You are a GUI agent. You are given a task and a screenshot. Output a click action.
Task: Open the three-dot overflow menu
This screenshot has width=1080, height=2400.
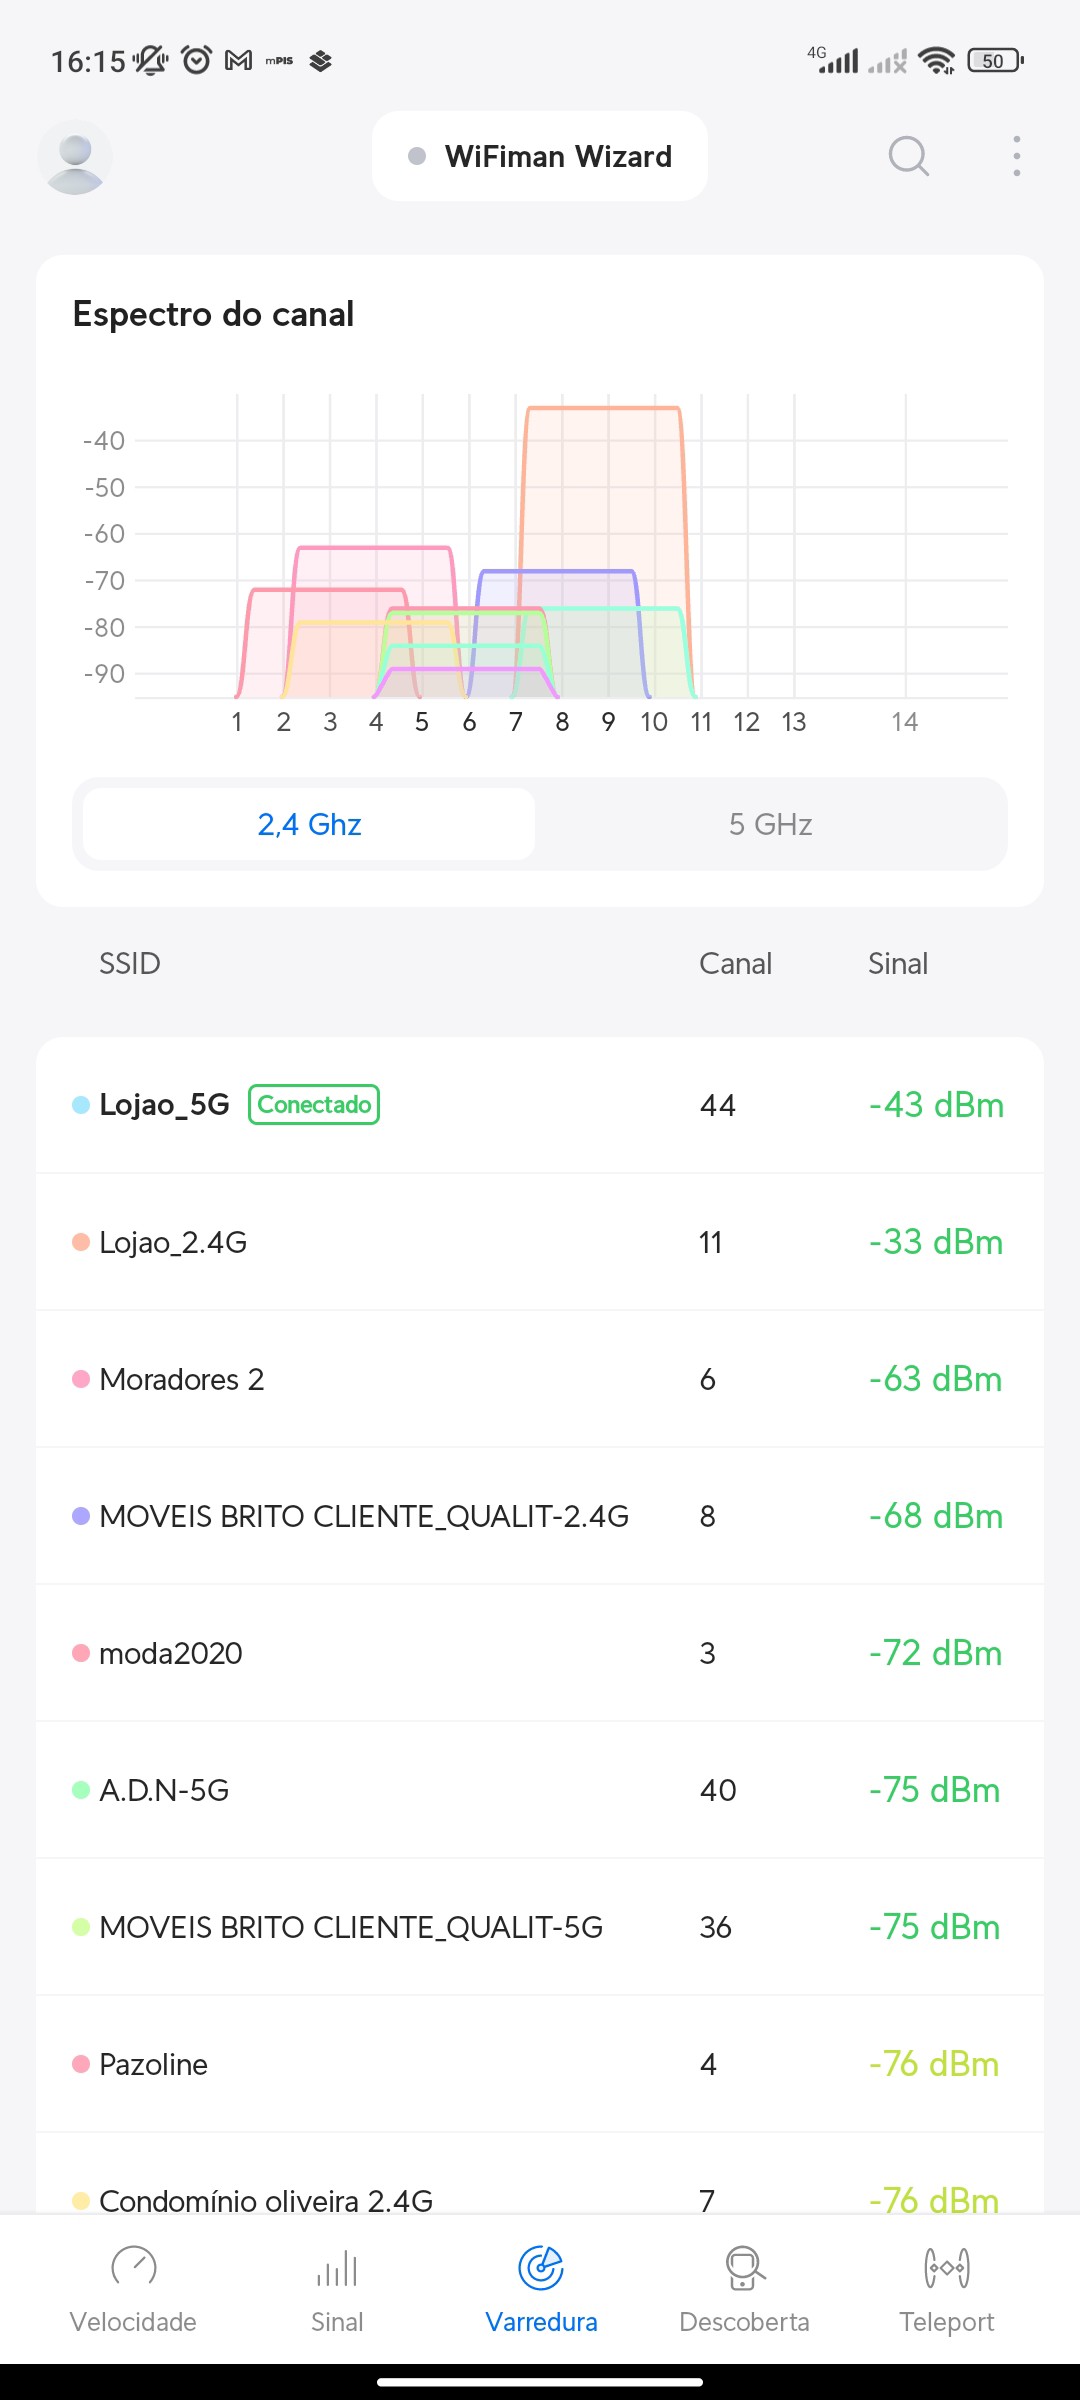(1016, 156)
